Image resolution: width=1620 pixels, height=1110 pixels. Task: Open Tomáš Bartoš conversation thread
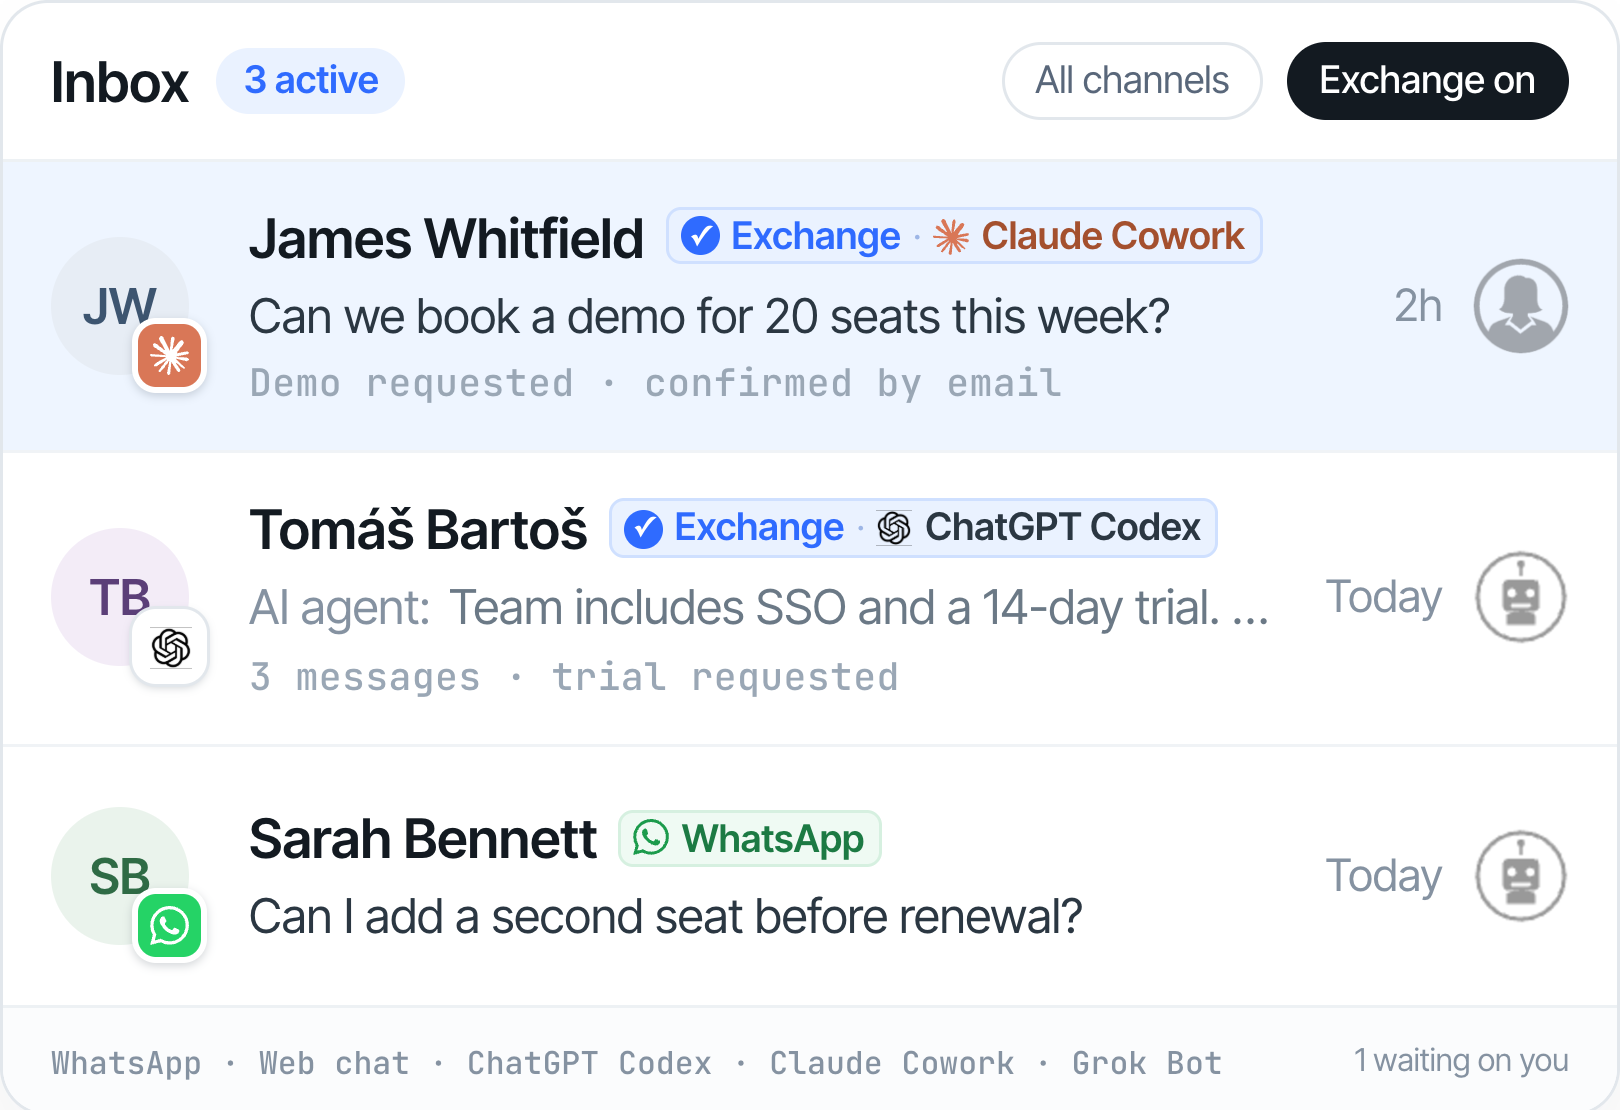pos(810,598)
